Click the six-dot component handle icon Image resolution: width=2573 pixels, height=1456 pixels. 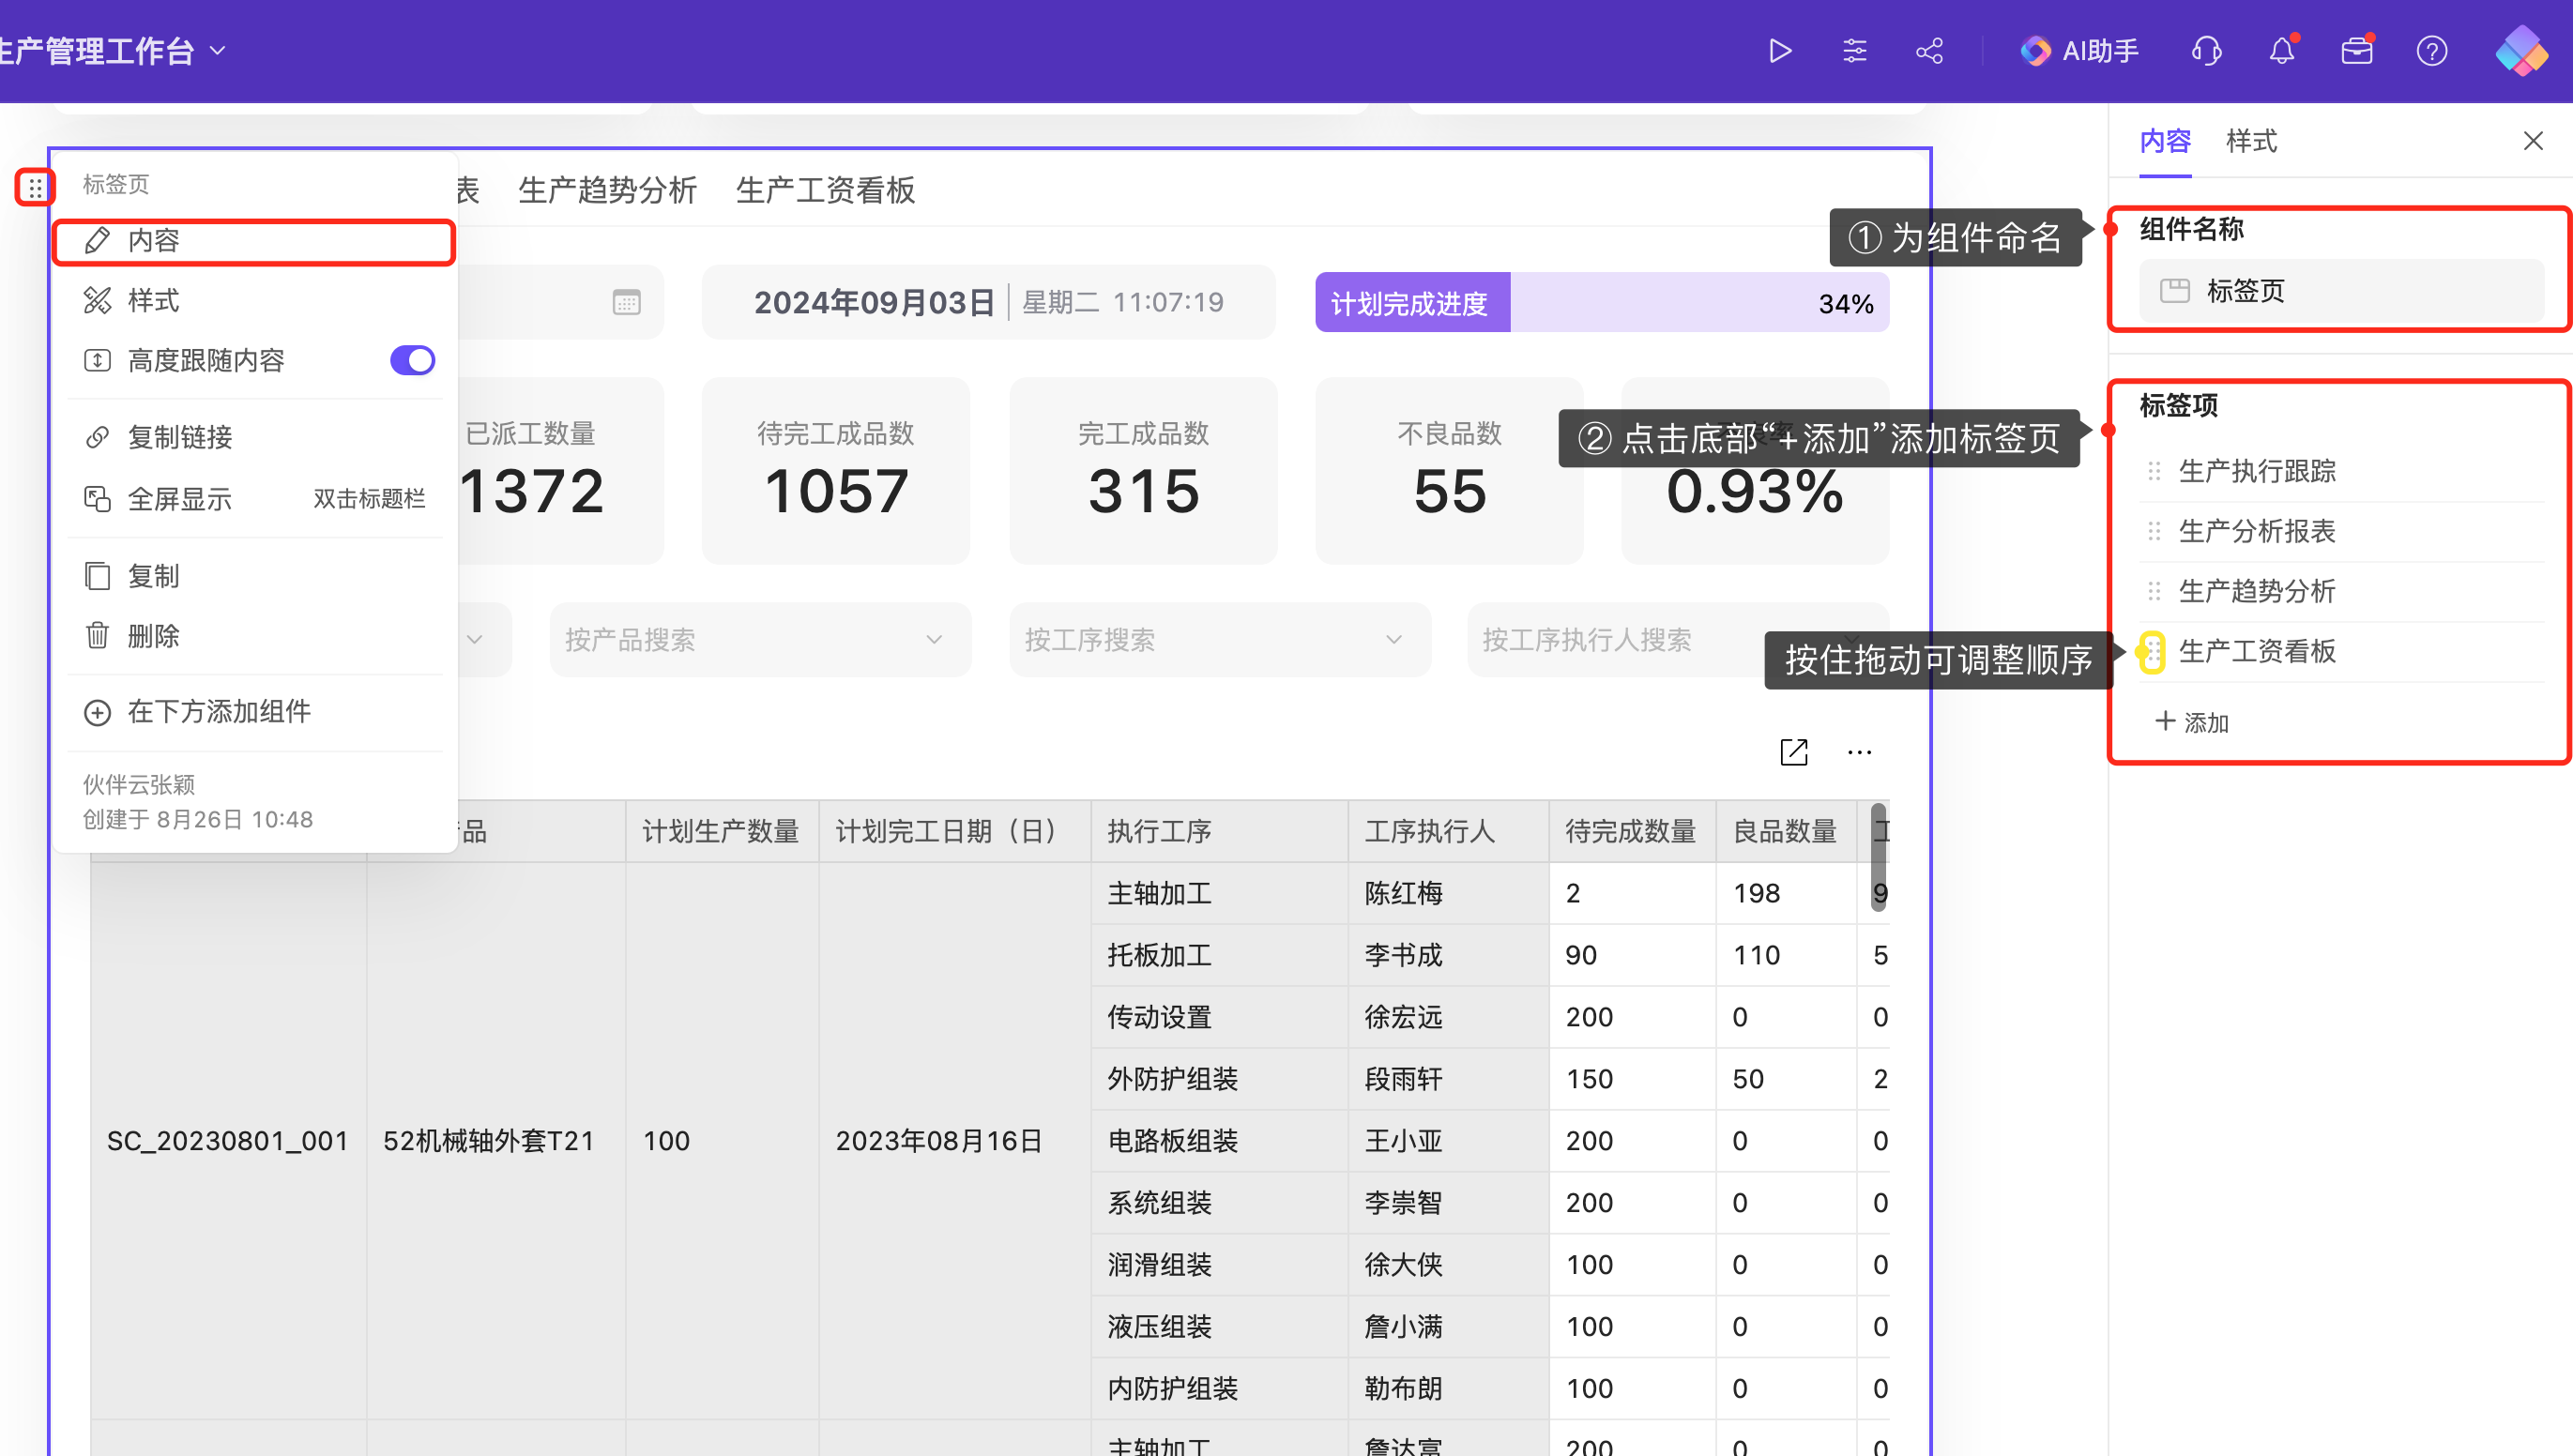(x=35, y=187)
